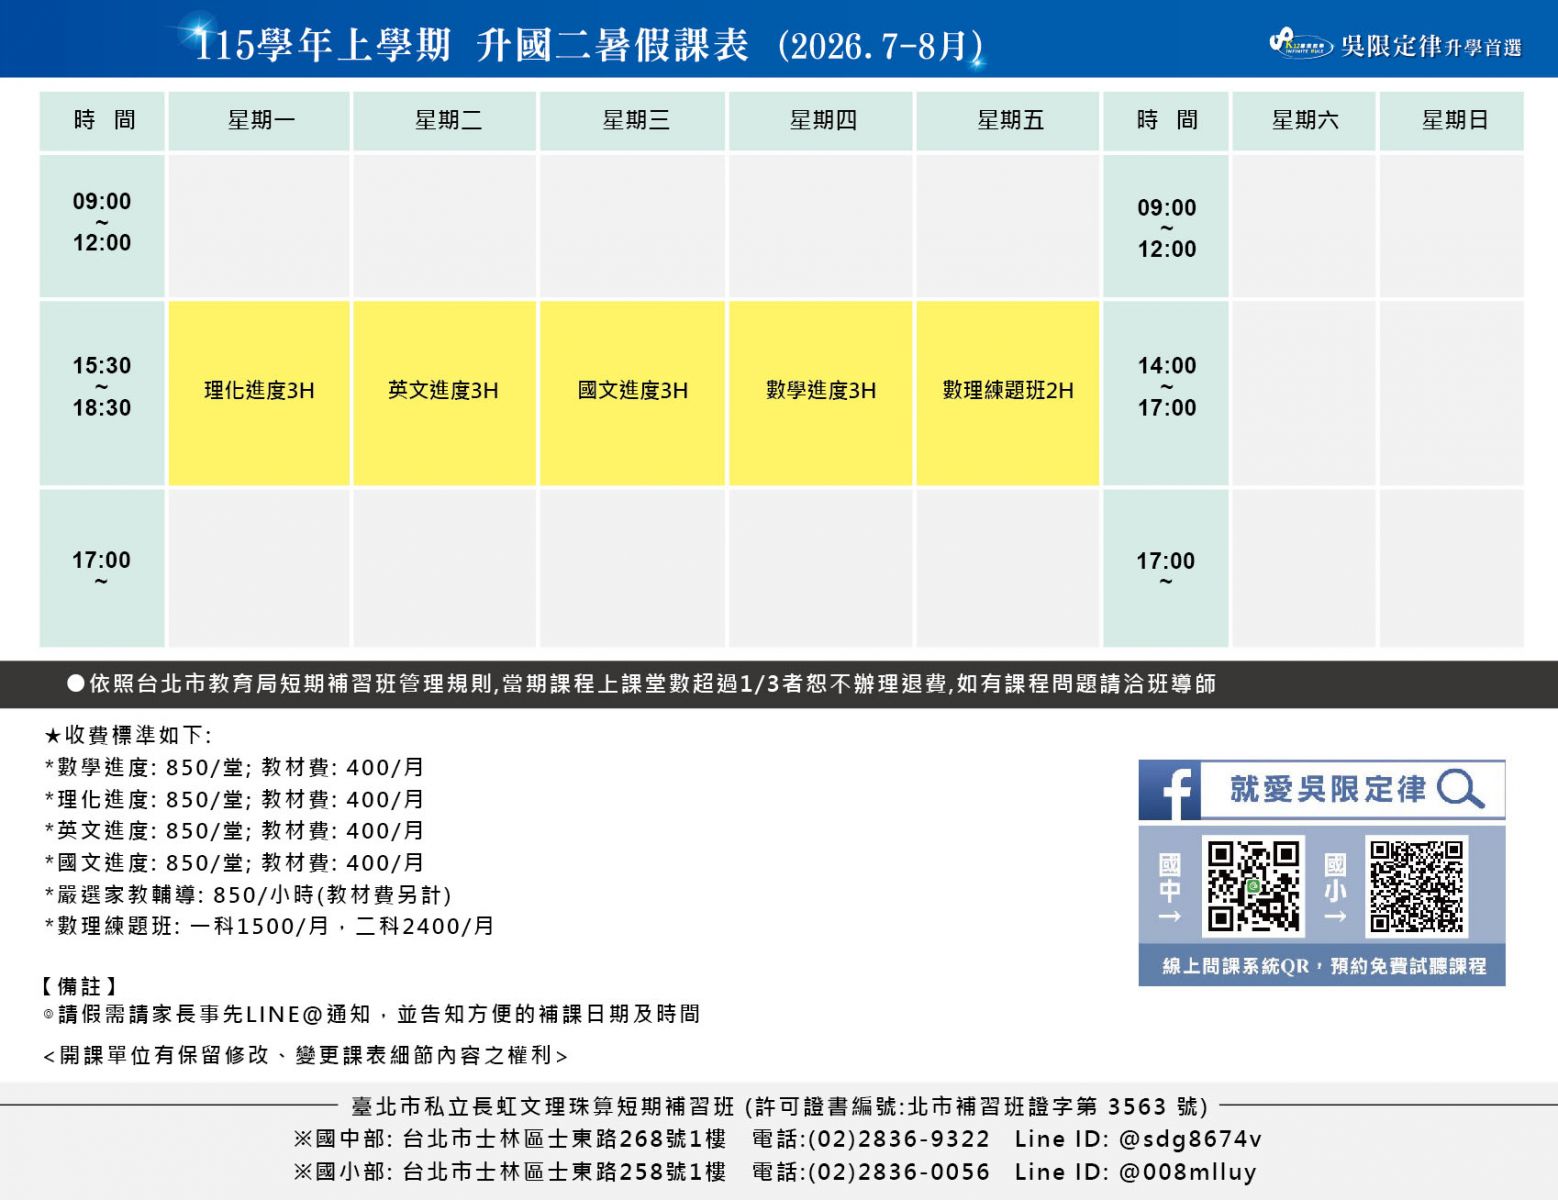Click the 線上問課系統QR banner text

tap(1322, 966)
